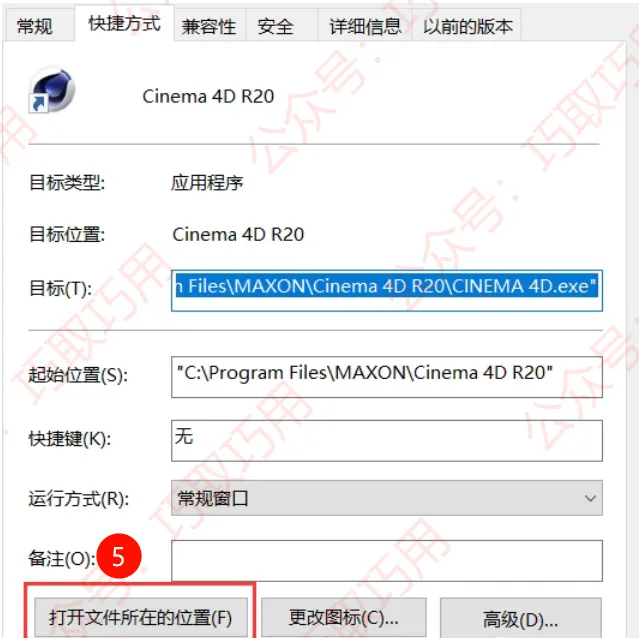
Task: Click the empty 备注(O) text field
Action: tap(387, 561)
